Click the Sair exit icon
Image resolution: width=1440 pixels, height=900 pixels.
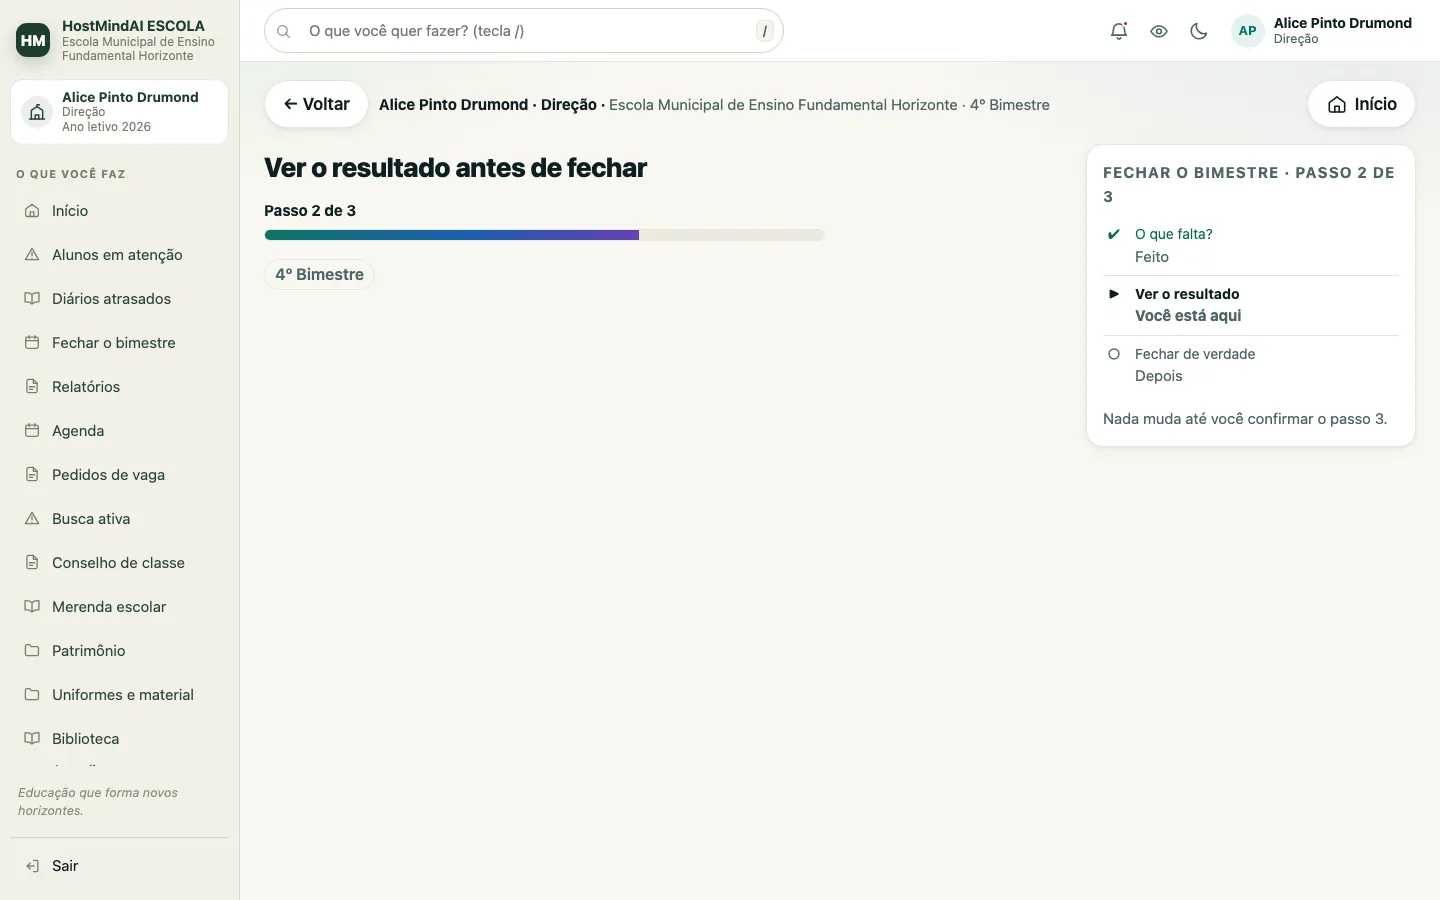pos(32,866)
